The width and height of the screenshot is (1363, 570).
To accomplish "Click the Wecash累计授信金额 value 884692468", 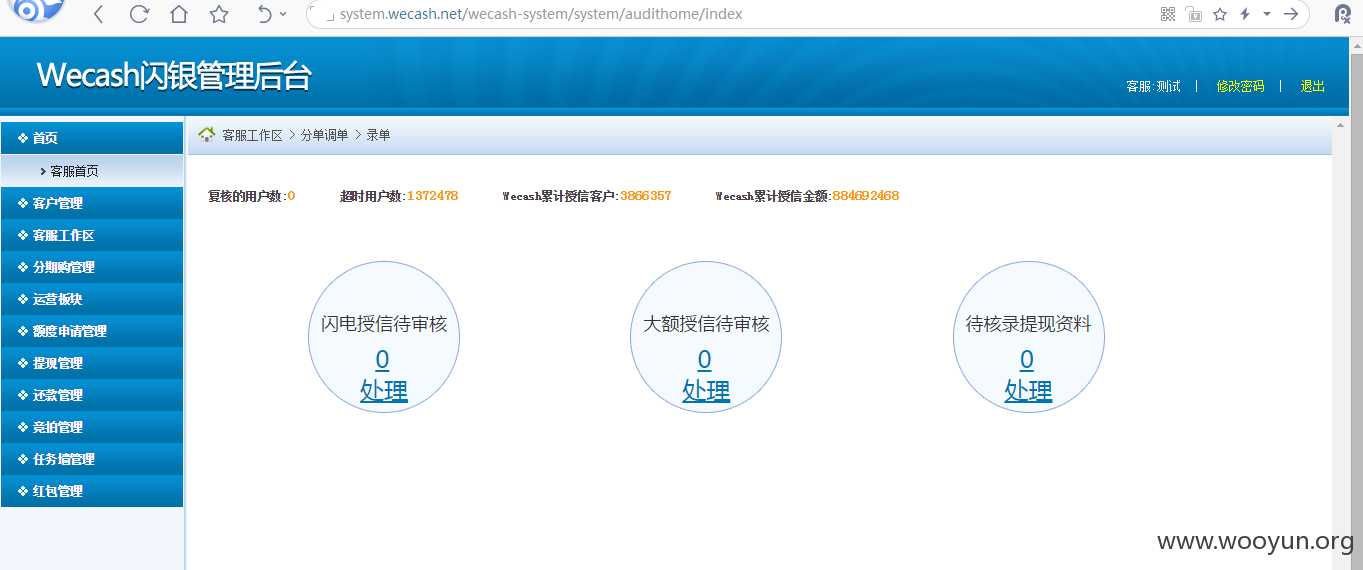I will 866,196.
